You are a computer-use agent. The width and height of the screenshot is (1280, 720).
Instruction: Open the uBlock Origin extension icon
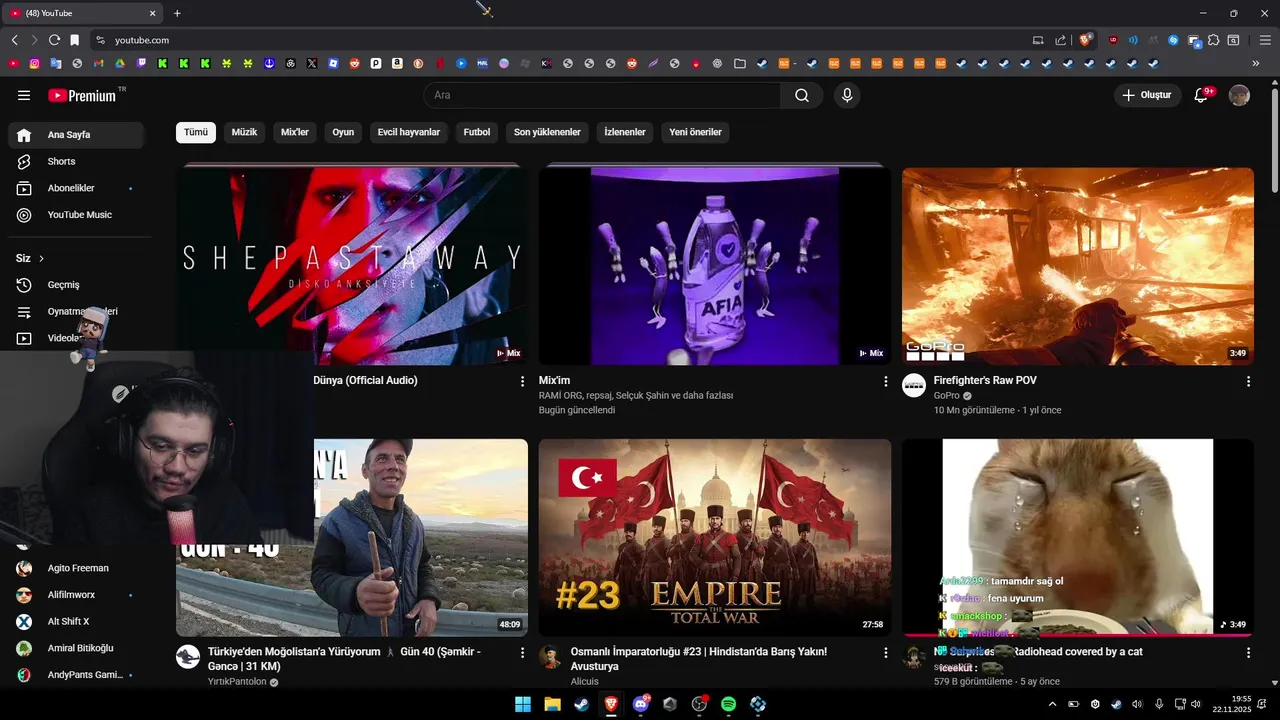pos(1113,40)
